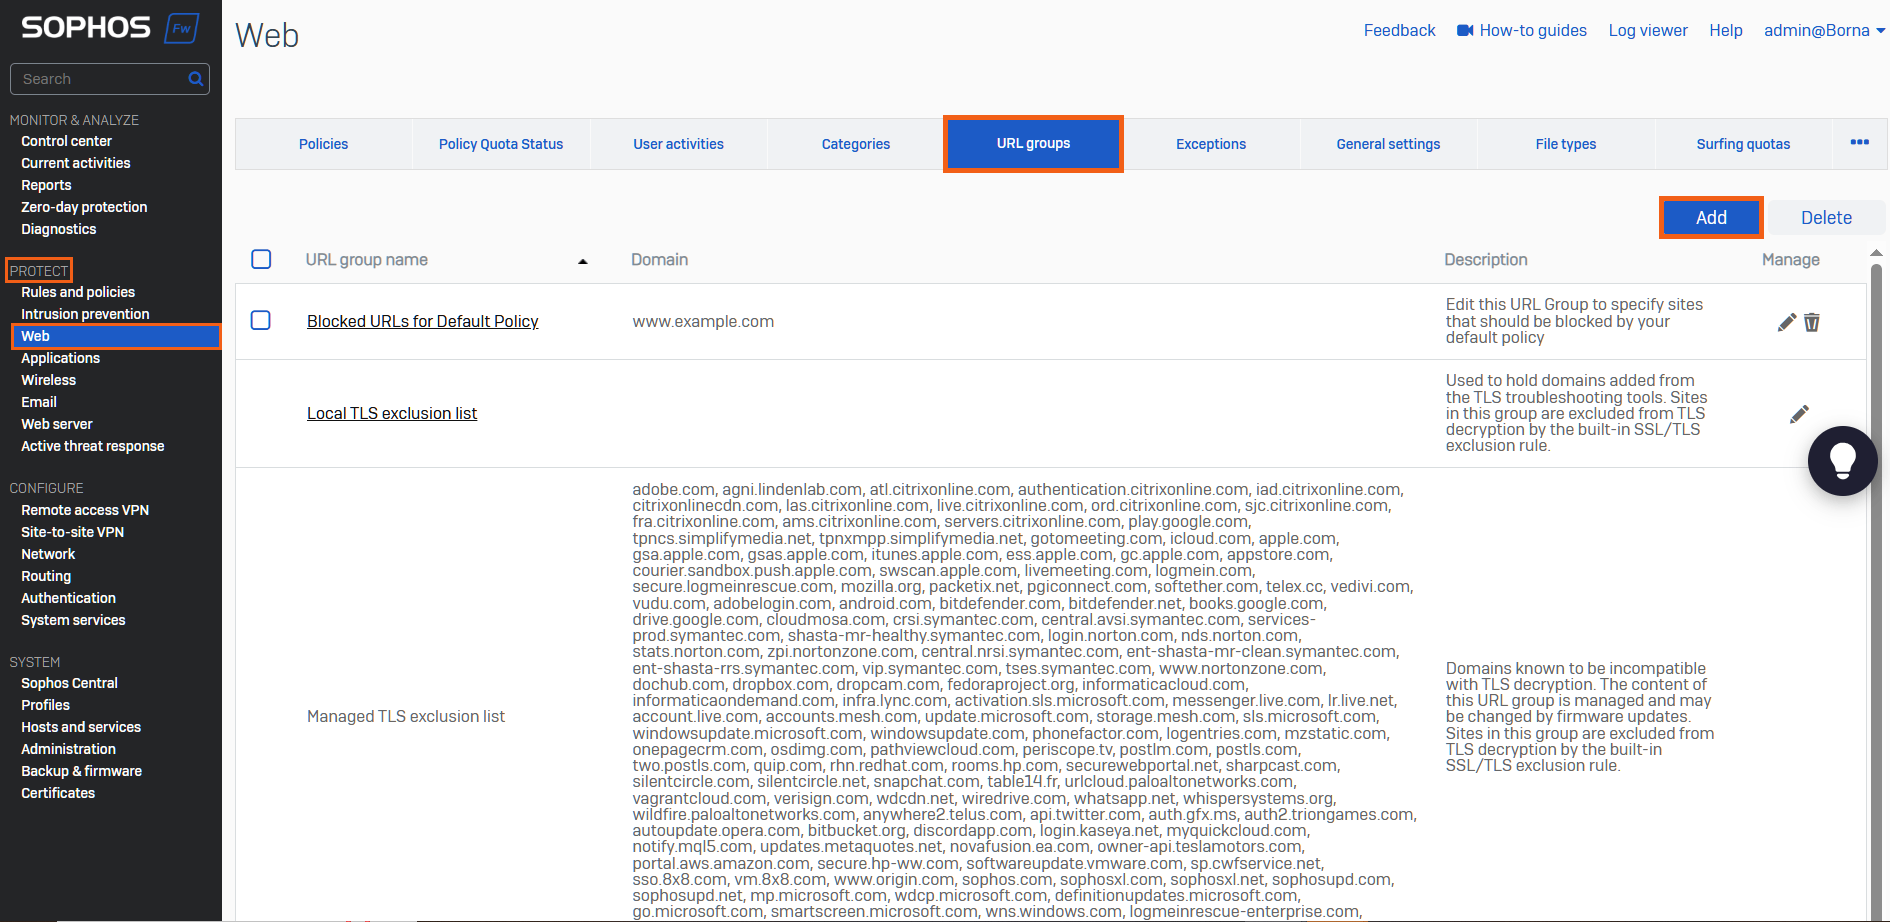Switch to the Policies tab
The width and height of the screenshot is (1890, 922).
pos(324,144)
